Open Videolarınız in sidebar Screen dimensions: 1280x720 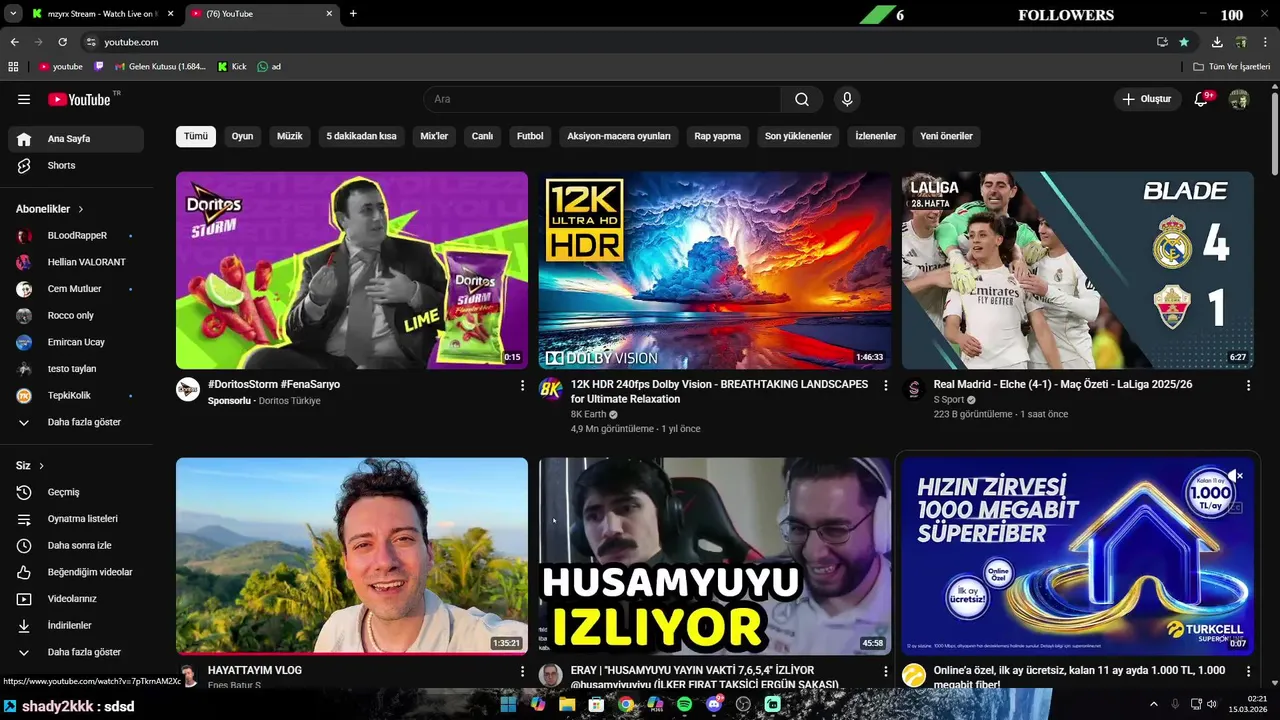pos(76,599)
